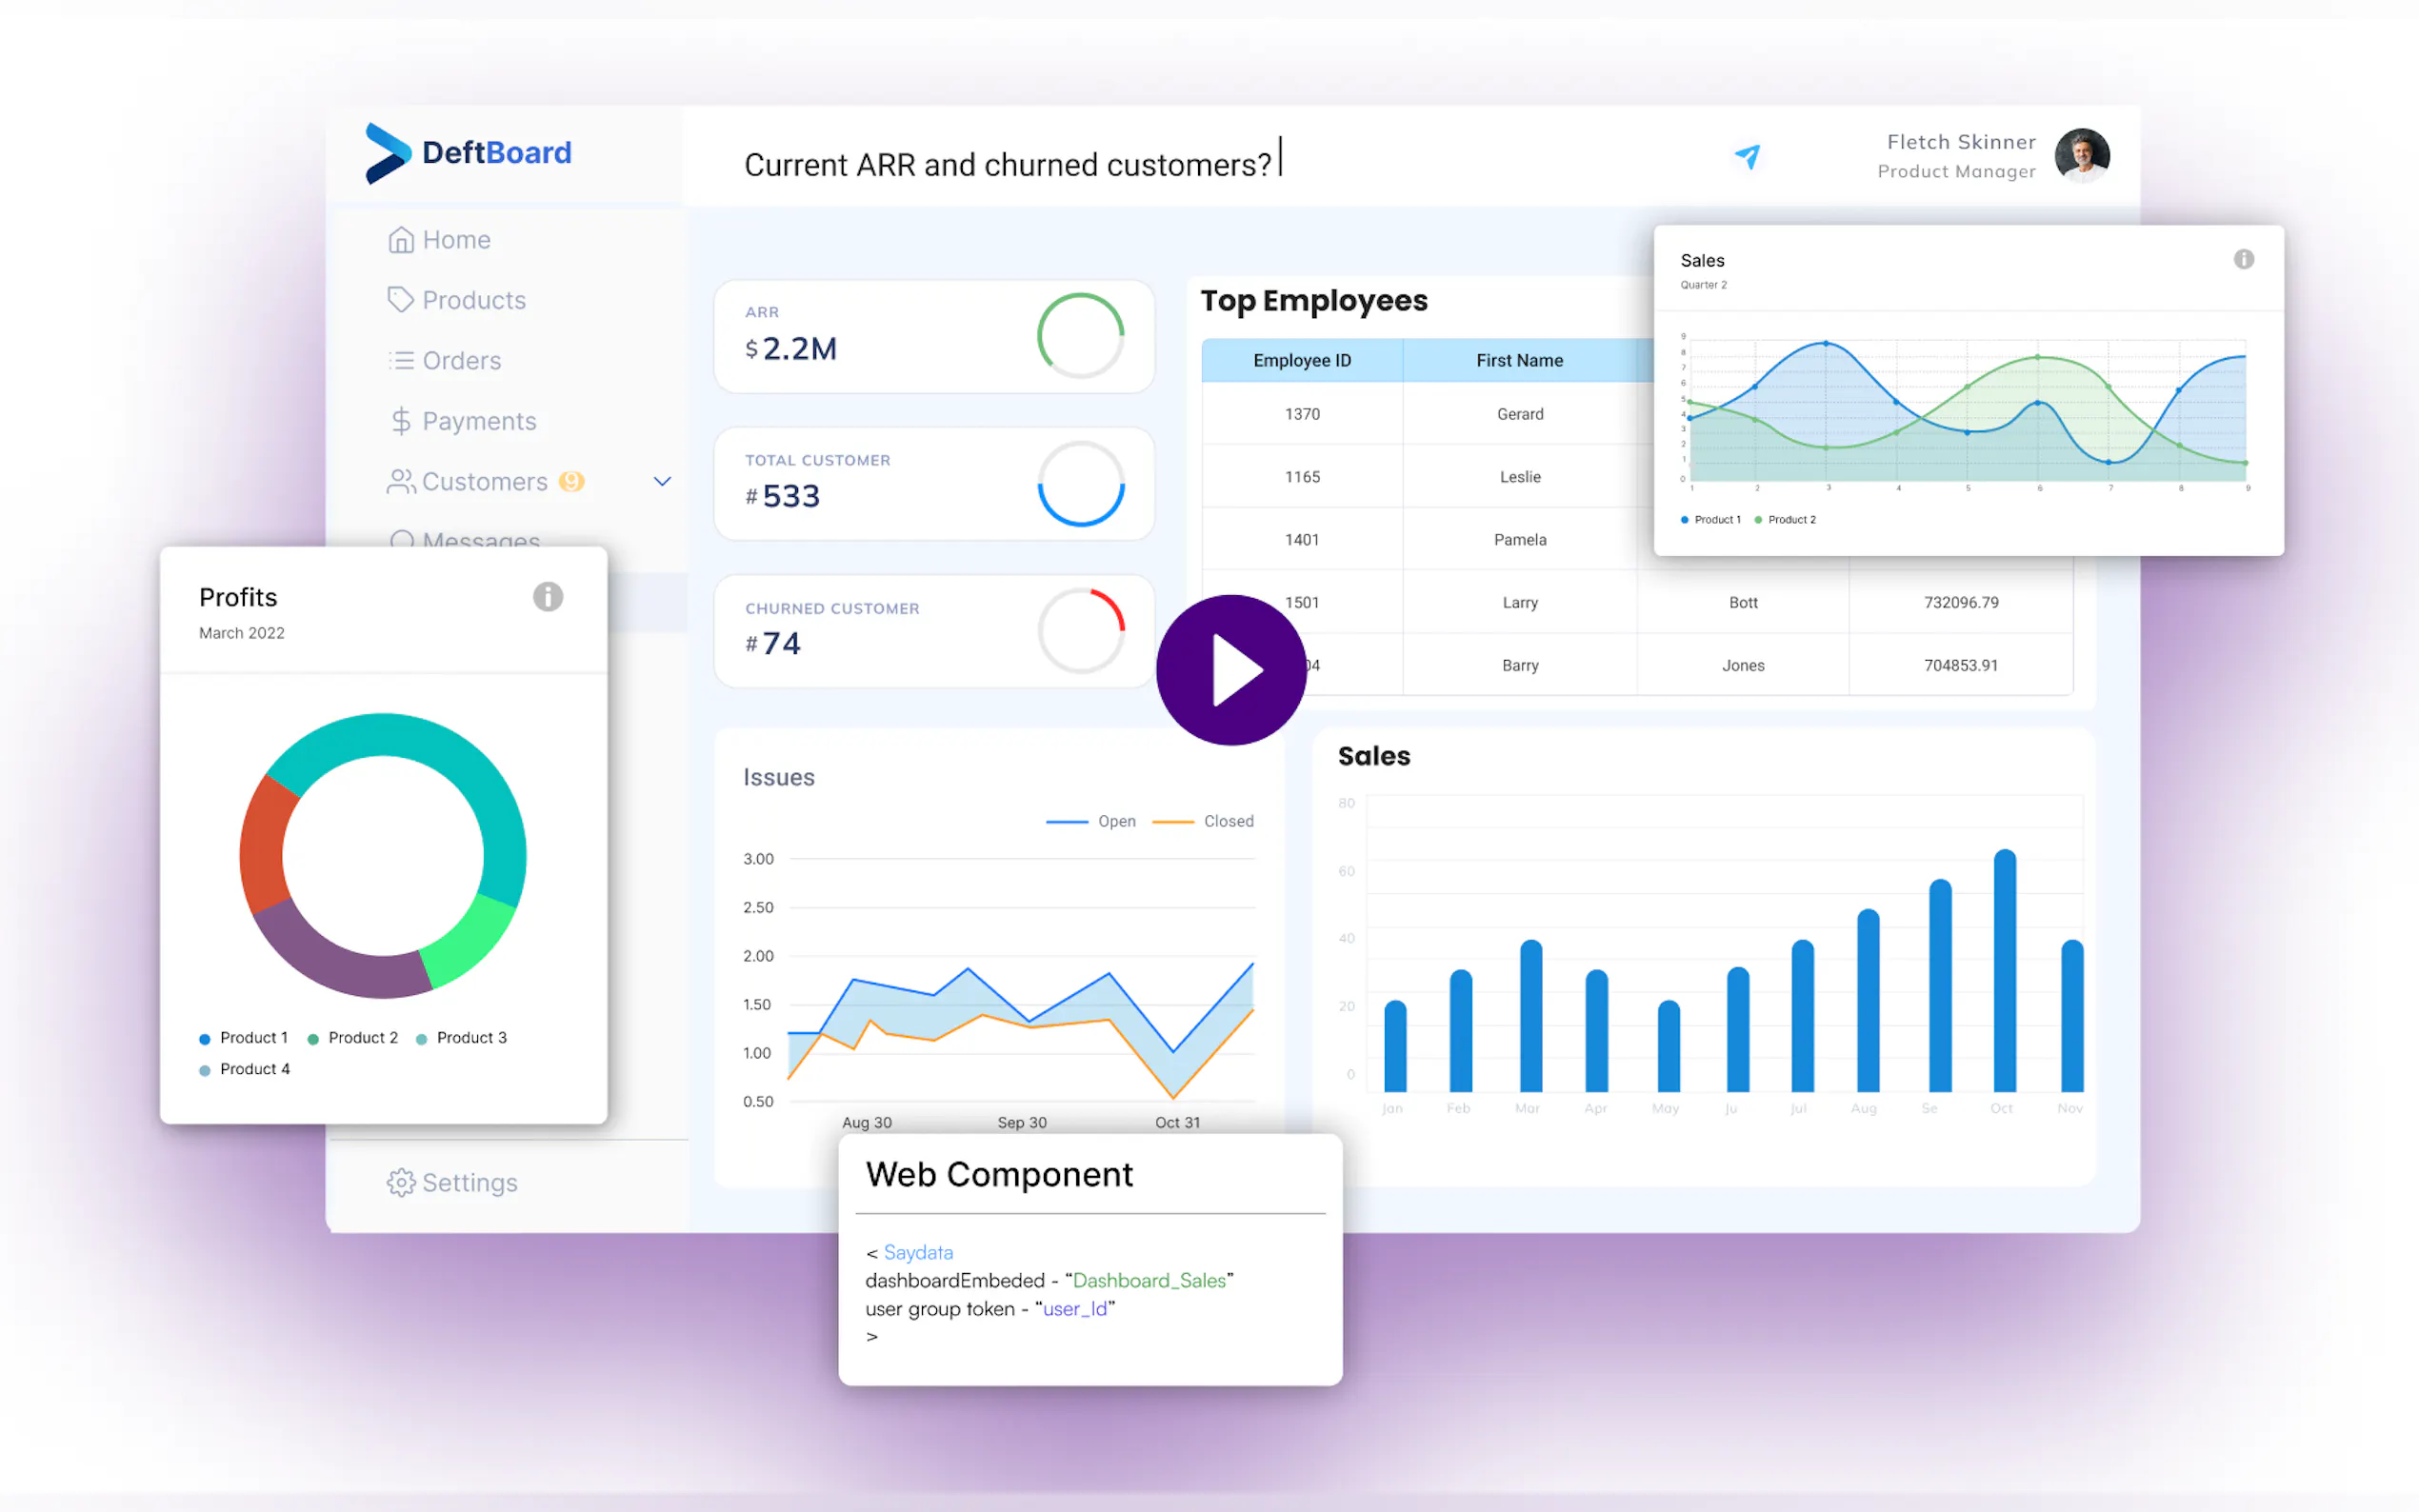Click Fletch Skinner profile avatar
The image size is (2419, 1512).
(x=2082, y=156)
